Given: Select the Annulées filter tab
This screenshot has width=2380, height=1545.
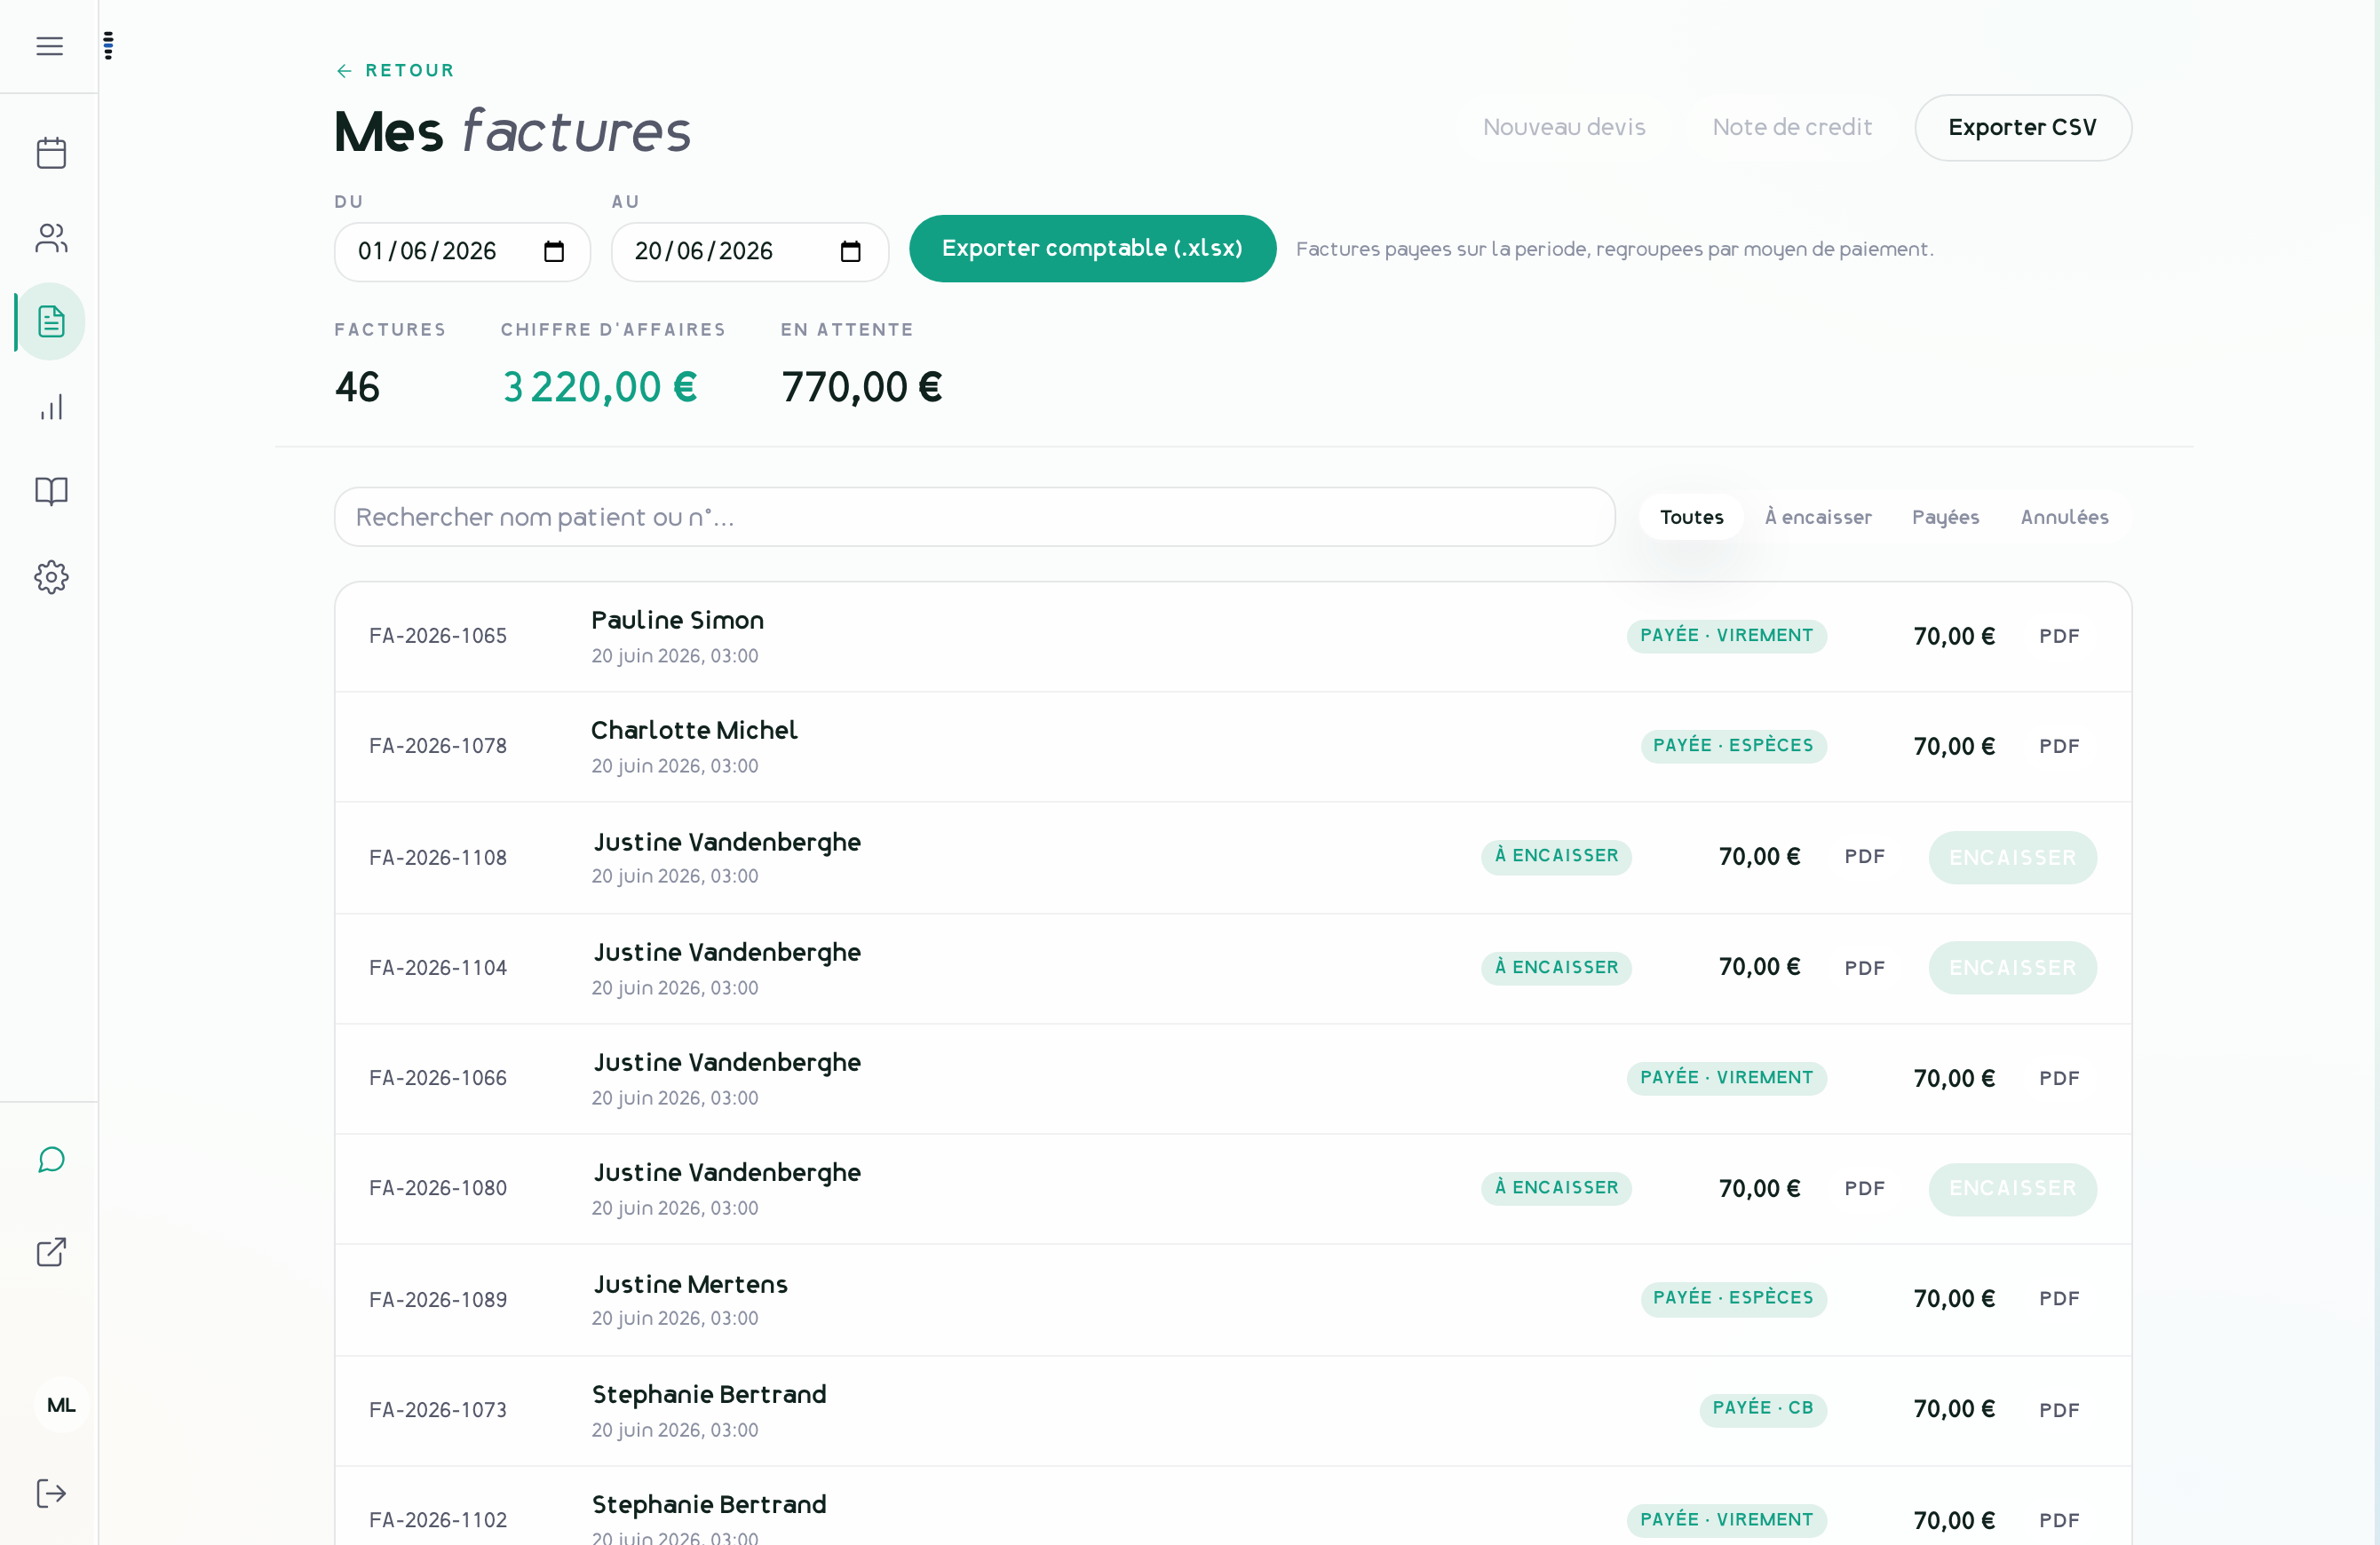Looking at the screenshot, I should [x=2064, y=517].
